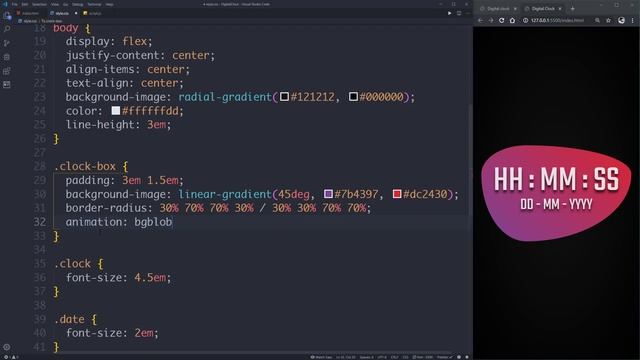The height and width of the screenshot is (360, 640).
Task: Click the HH : MM : SS clock preview
Action: 556,179
